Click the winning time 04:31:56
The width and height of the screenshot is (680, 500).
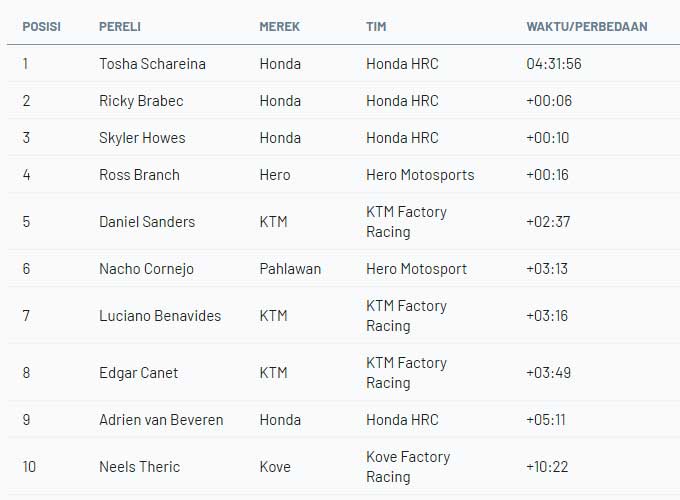click(553, 64)
